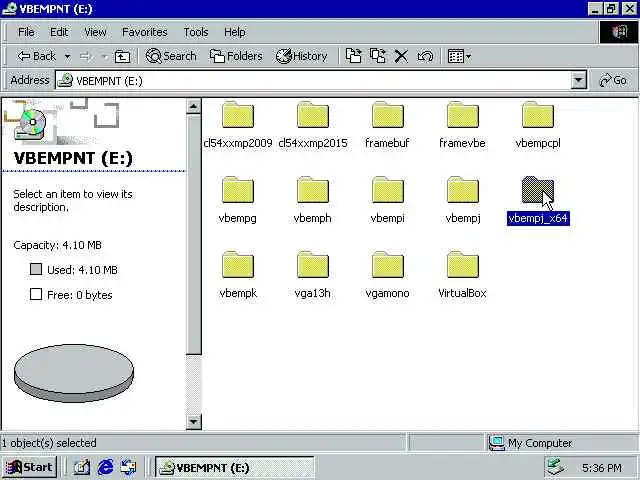Open the Help menu
Viewport: 640px width, 480px height.
(x=235, y=32)
